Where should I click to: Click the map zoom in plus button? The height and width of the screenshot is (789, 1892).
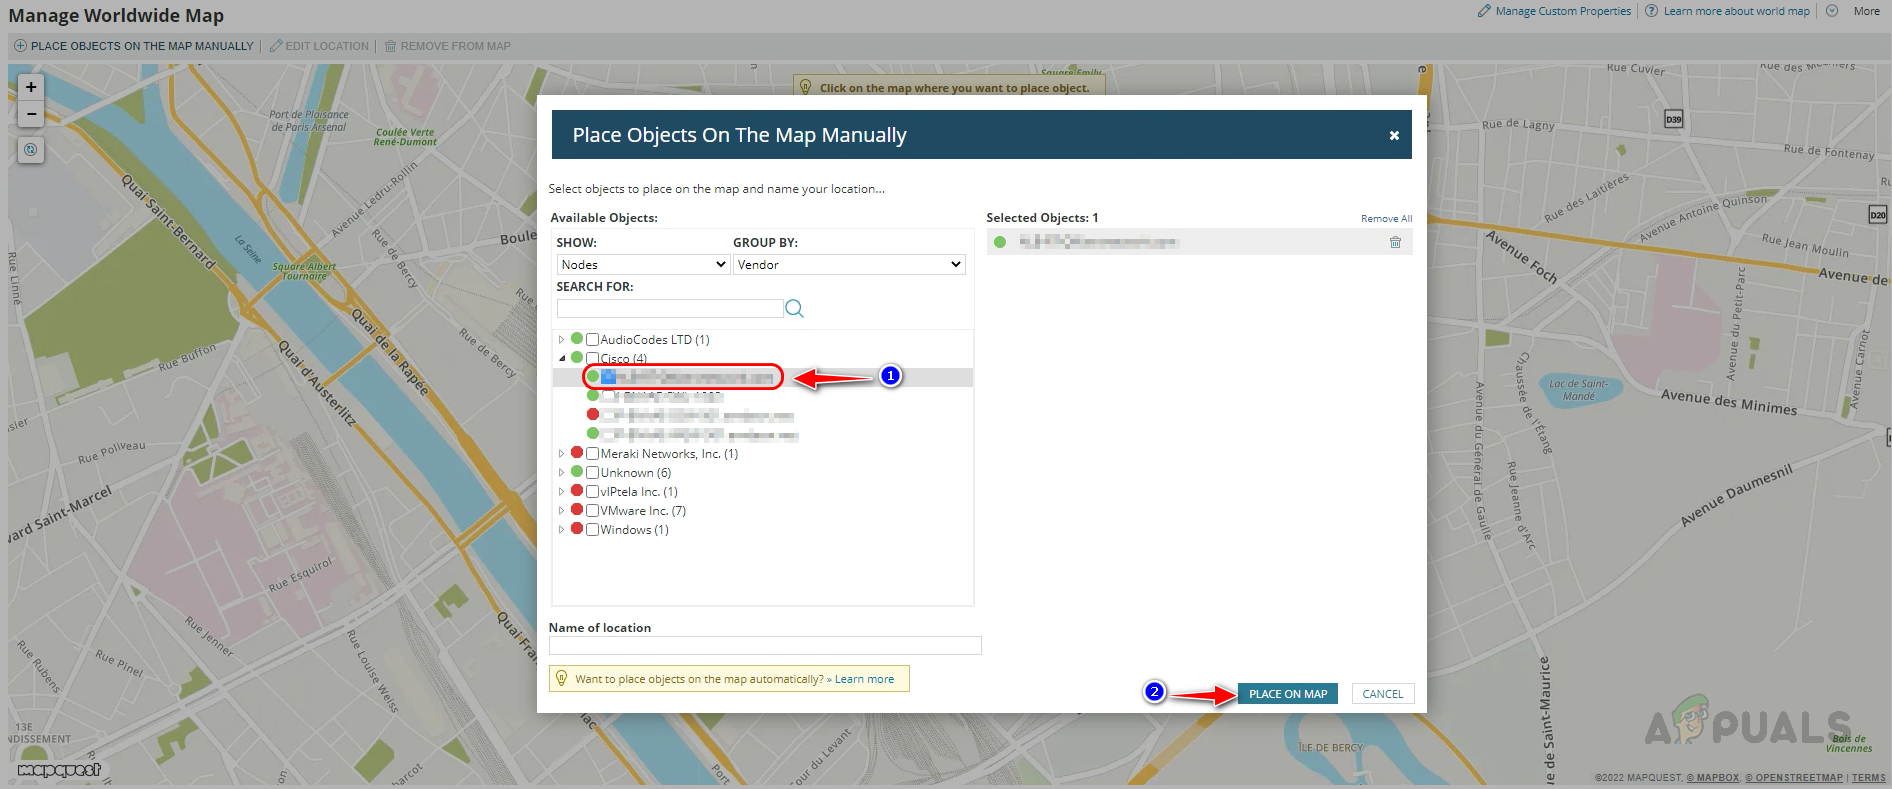click(31, 87)
